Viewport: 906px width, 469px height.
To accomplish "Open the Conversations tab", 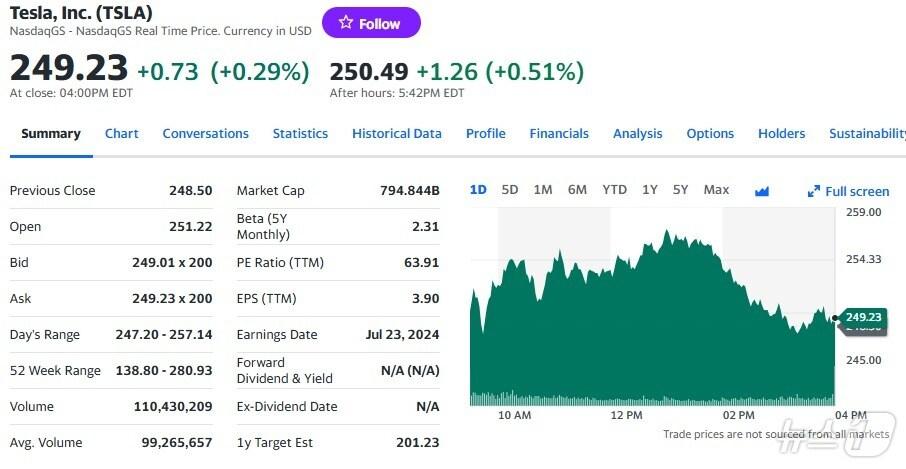I will coord(205,134).
